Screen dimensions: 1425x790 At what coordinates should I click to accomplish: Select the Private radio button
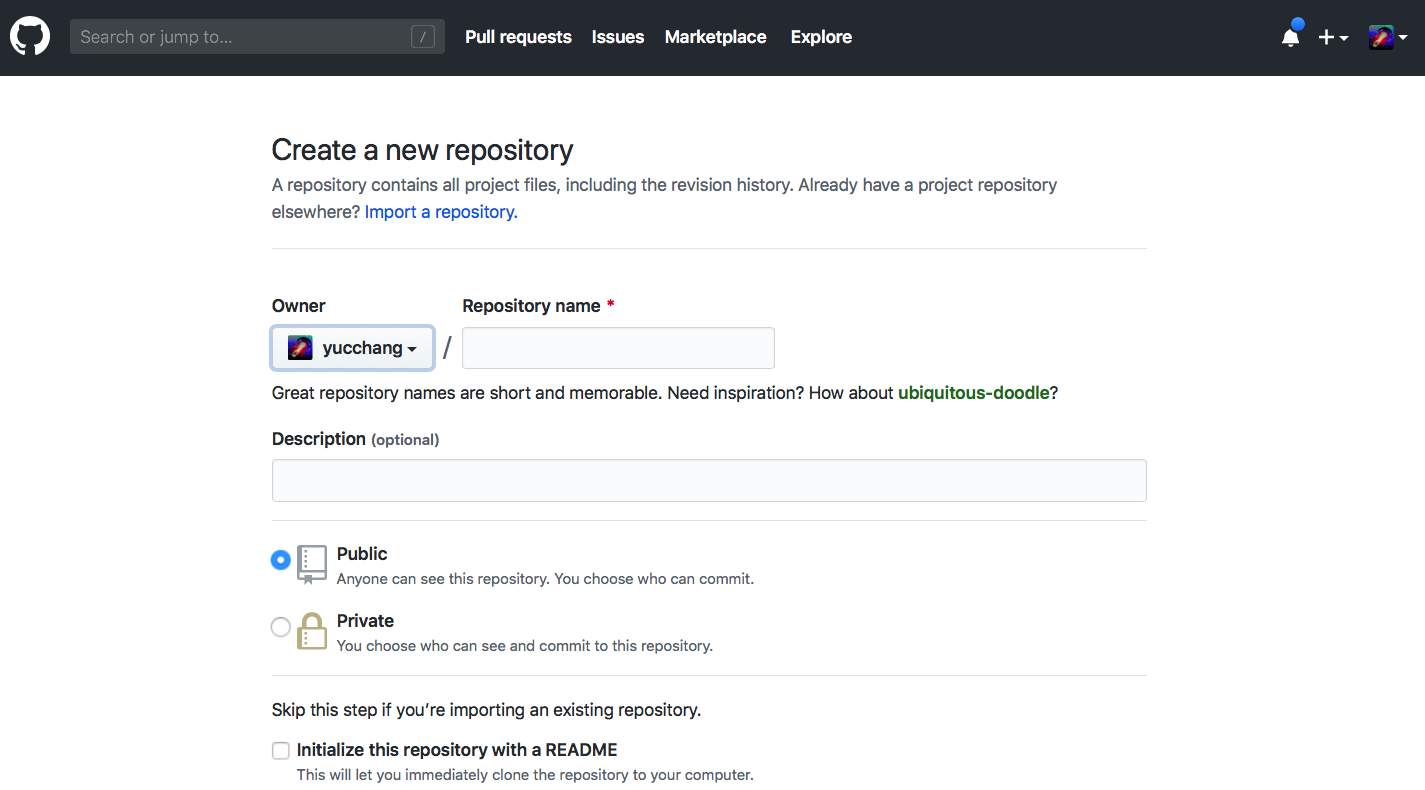[281, 627]
